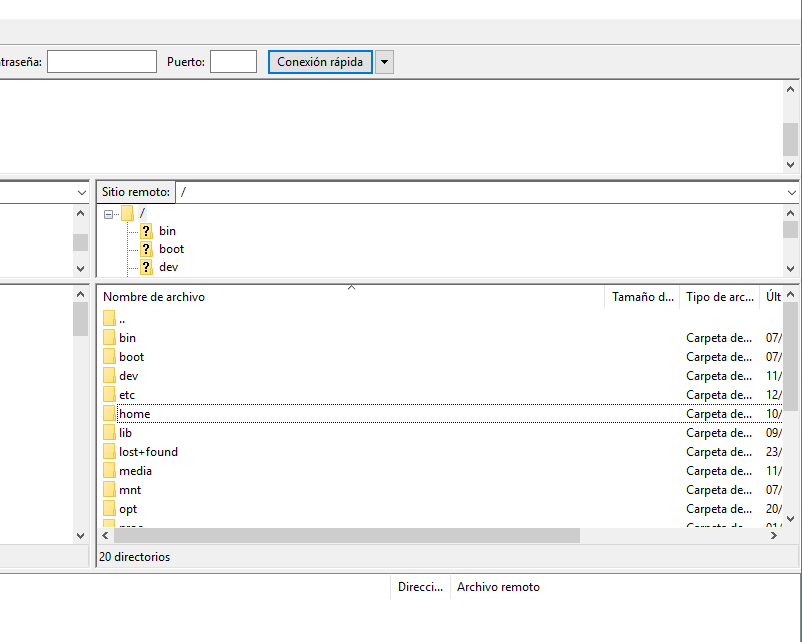Click the bin question-mark icon in tree
This screenshot has height=642, width=802.
click(x=146, y=231)
